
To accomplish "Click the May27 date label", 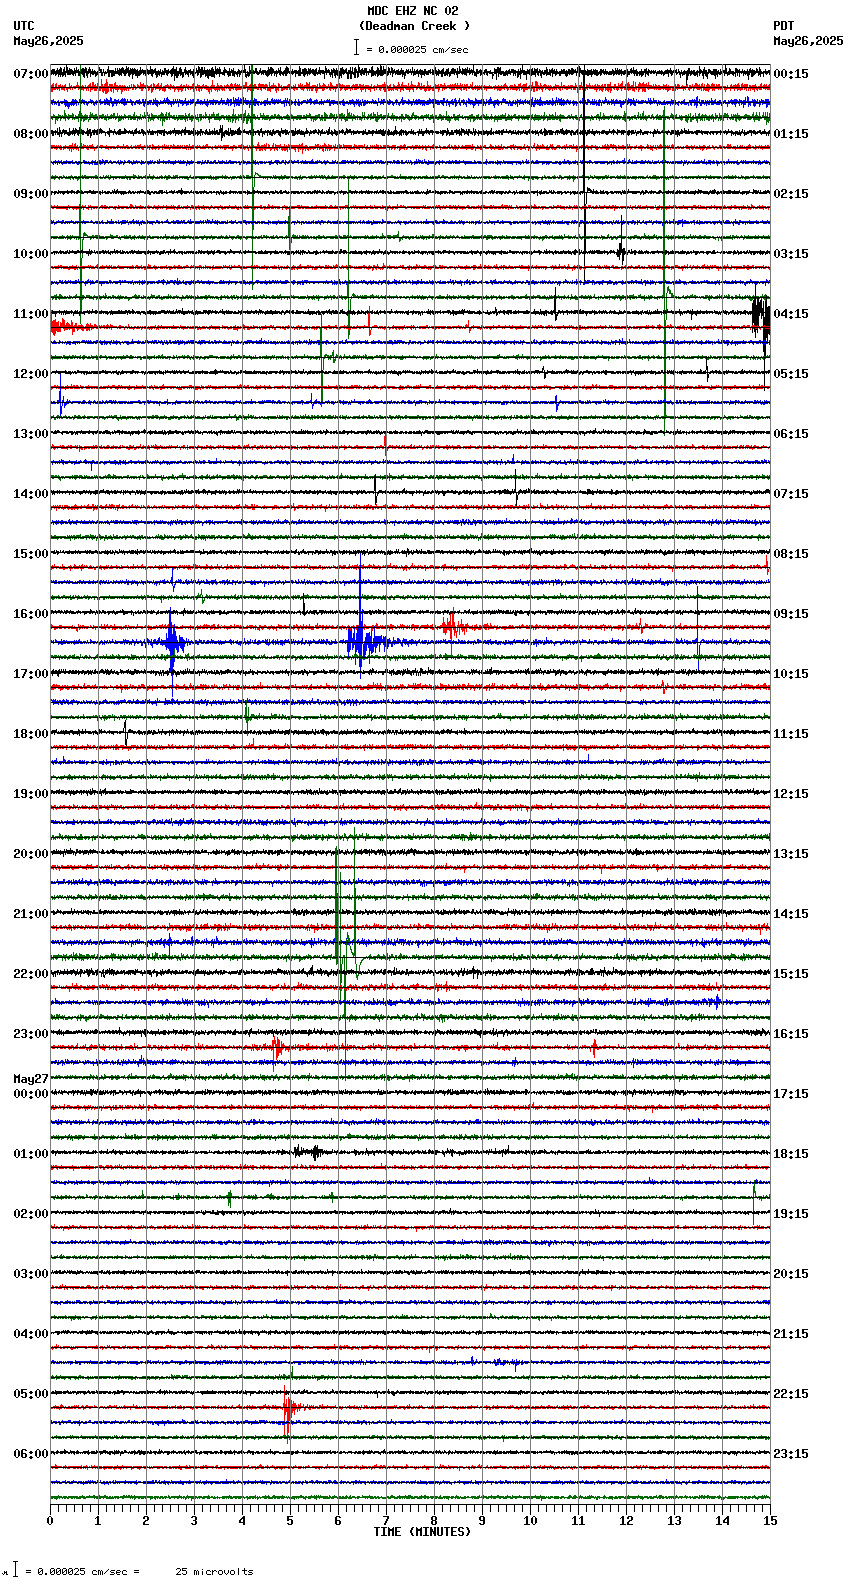I will pos(31,1079).
